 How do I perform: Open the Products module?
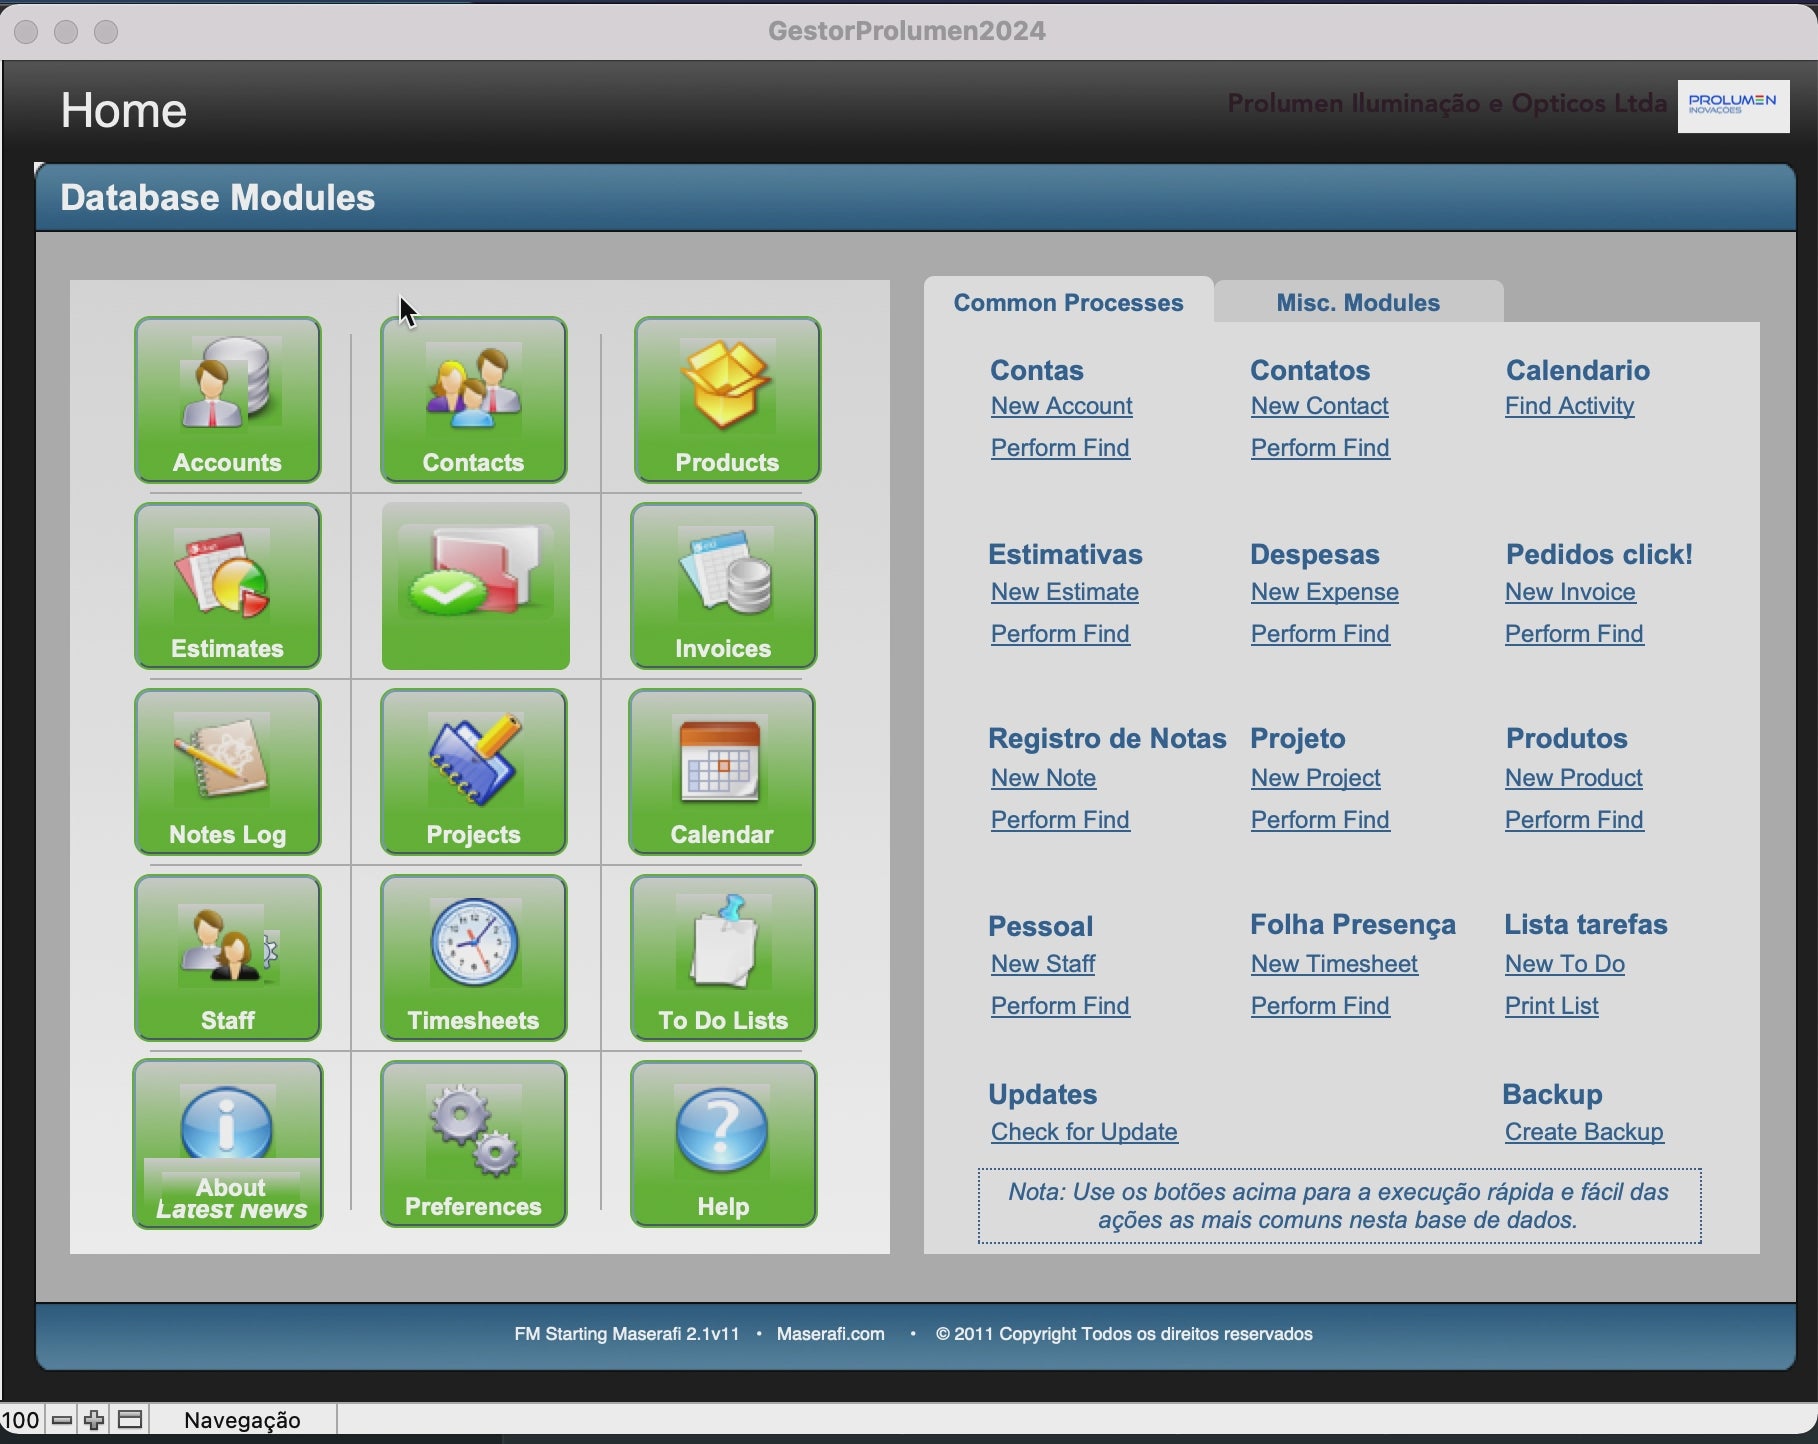coord(727,400)
